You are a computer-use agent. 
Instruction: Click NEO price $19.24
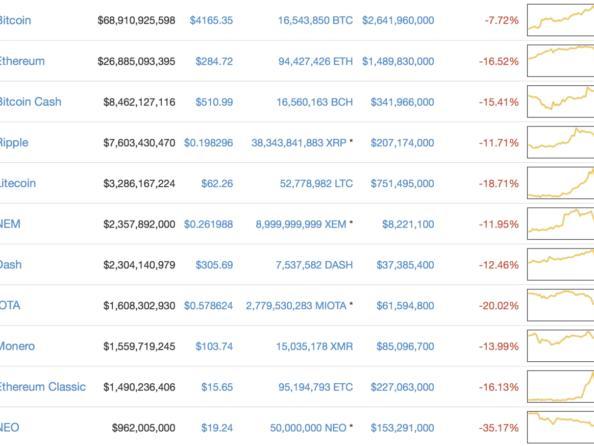click(217, 428)
